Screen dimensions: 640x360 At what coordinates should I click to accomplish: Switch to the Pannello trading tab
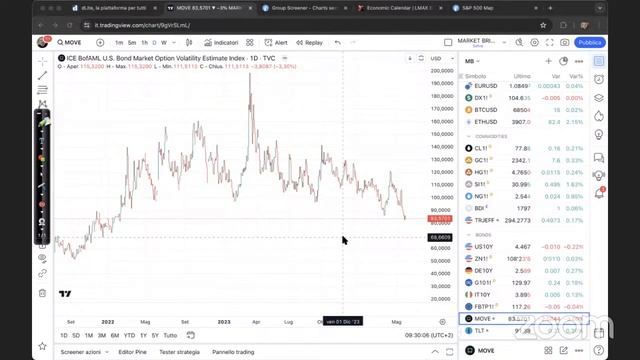(233, 352)
